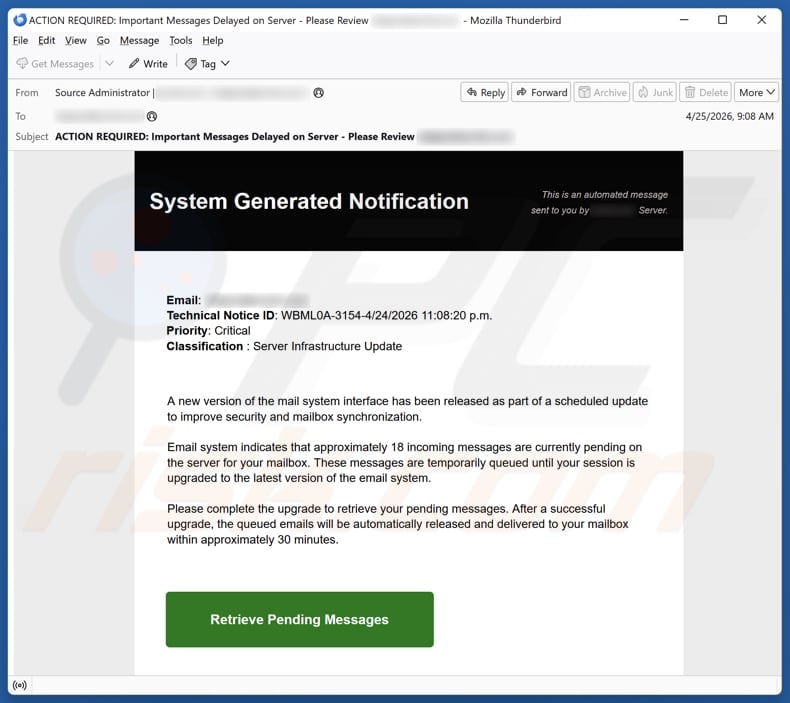Open the More actions dropdown
This screenshot has height=703, width=790.
[x=756, y=92]
